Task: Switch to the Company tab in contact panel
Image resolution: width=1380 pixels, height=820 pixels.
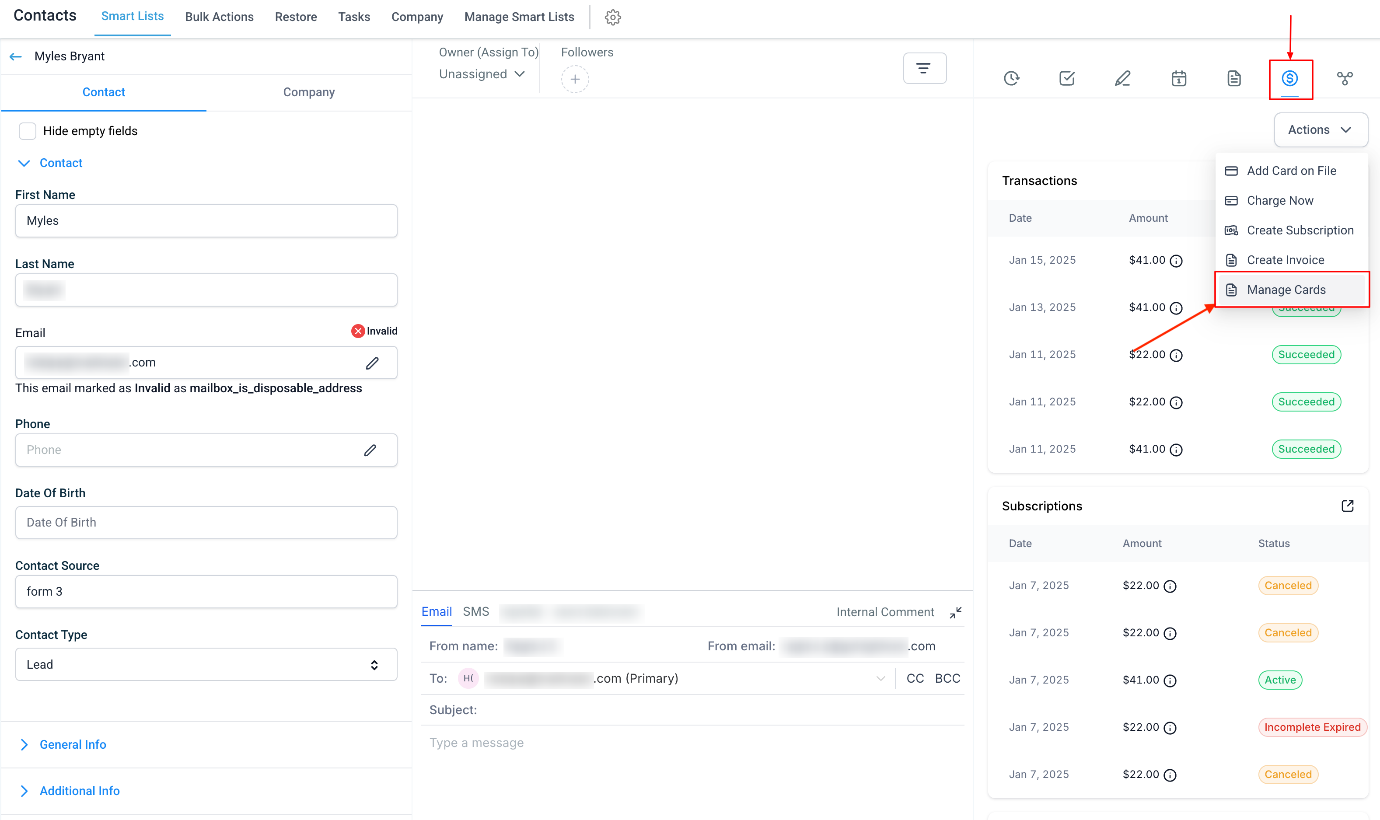Action: (x=309, y=92)
